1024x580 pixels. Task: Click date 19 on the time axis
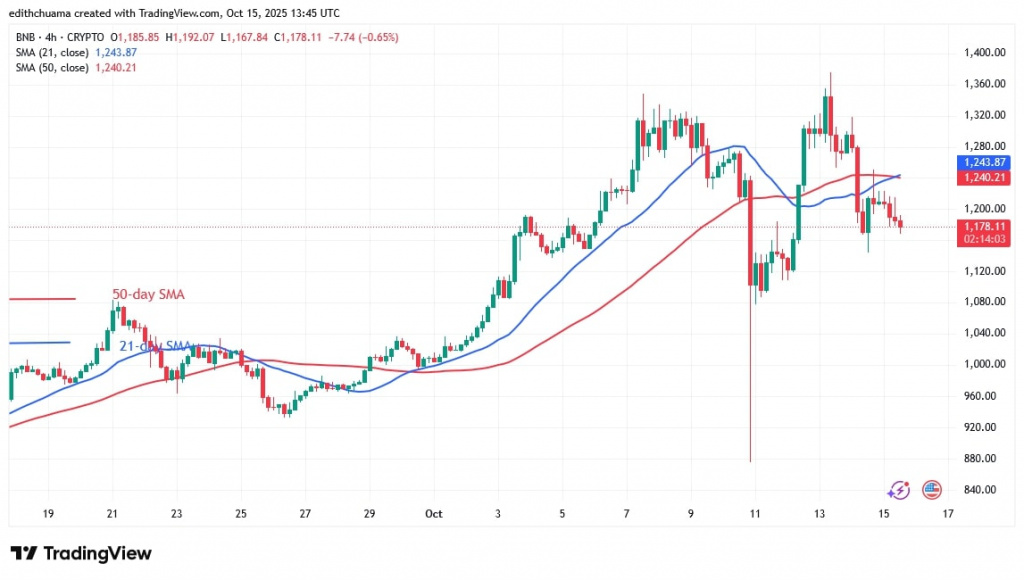(50, 514)
